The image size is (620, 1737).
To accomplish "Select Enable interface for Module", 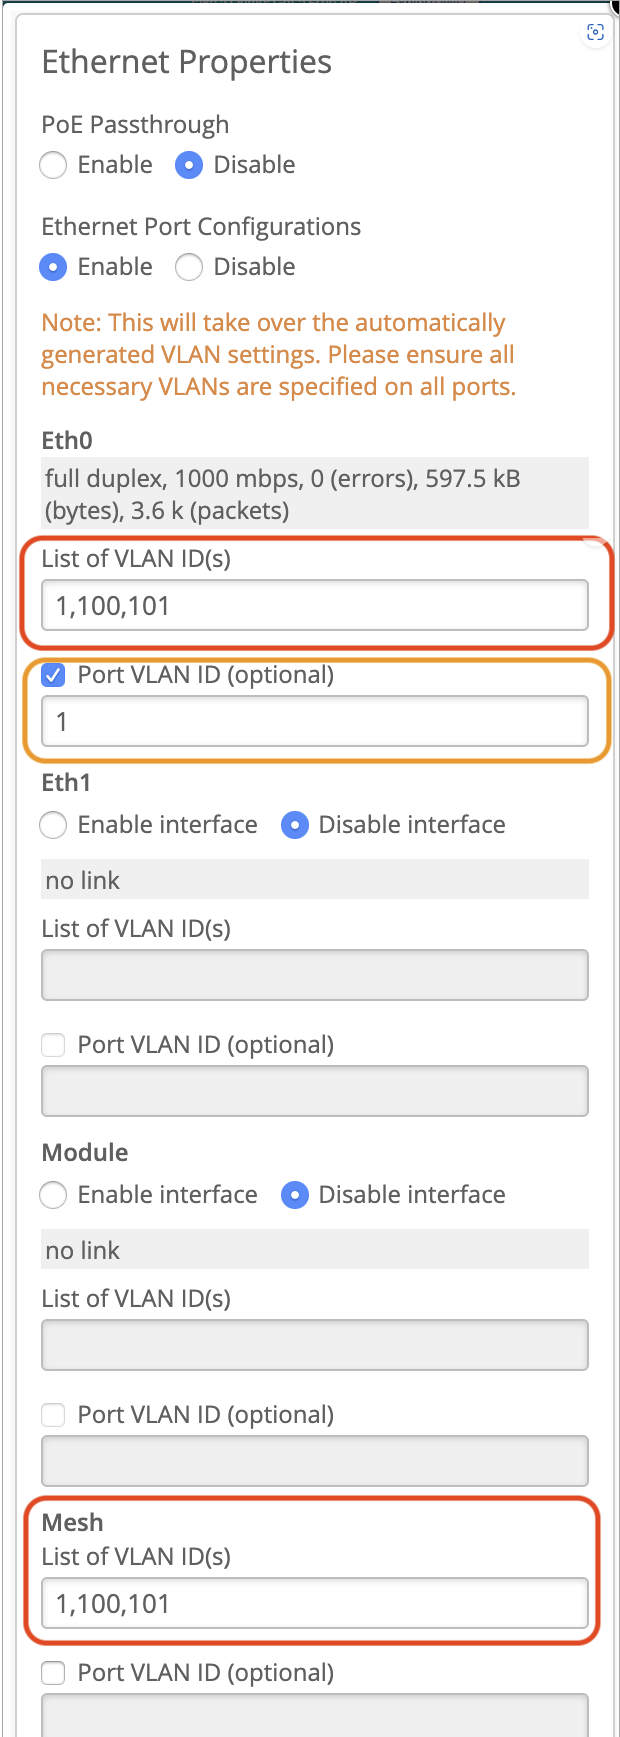I will [54, 1195].
